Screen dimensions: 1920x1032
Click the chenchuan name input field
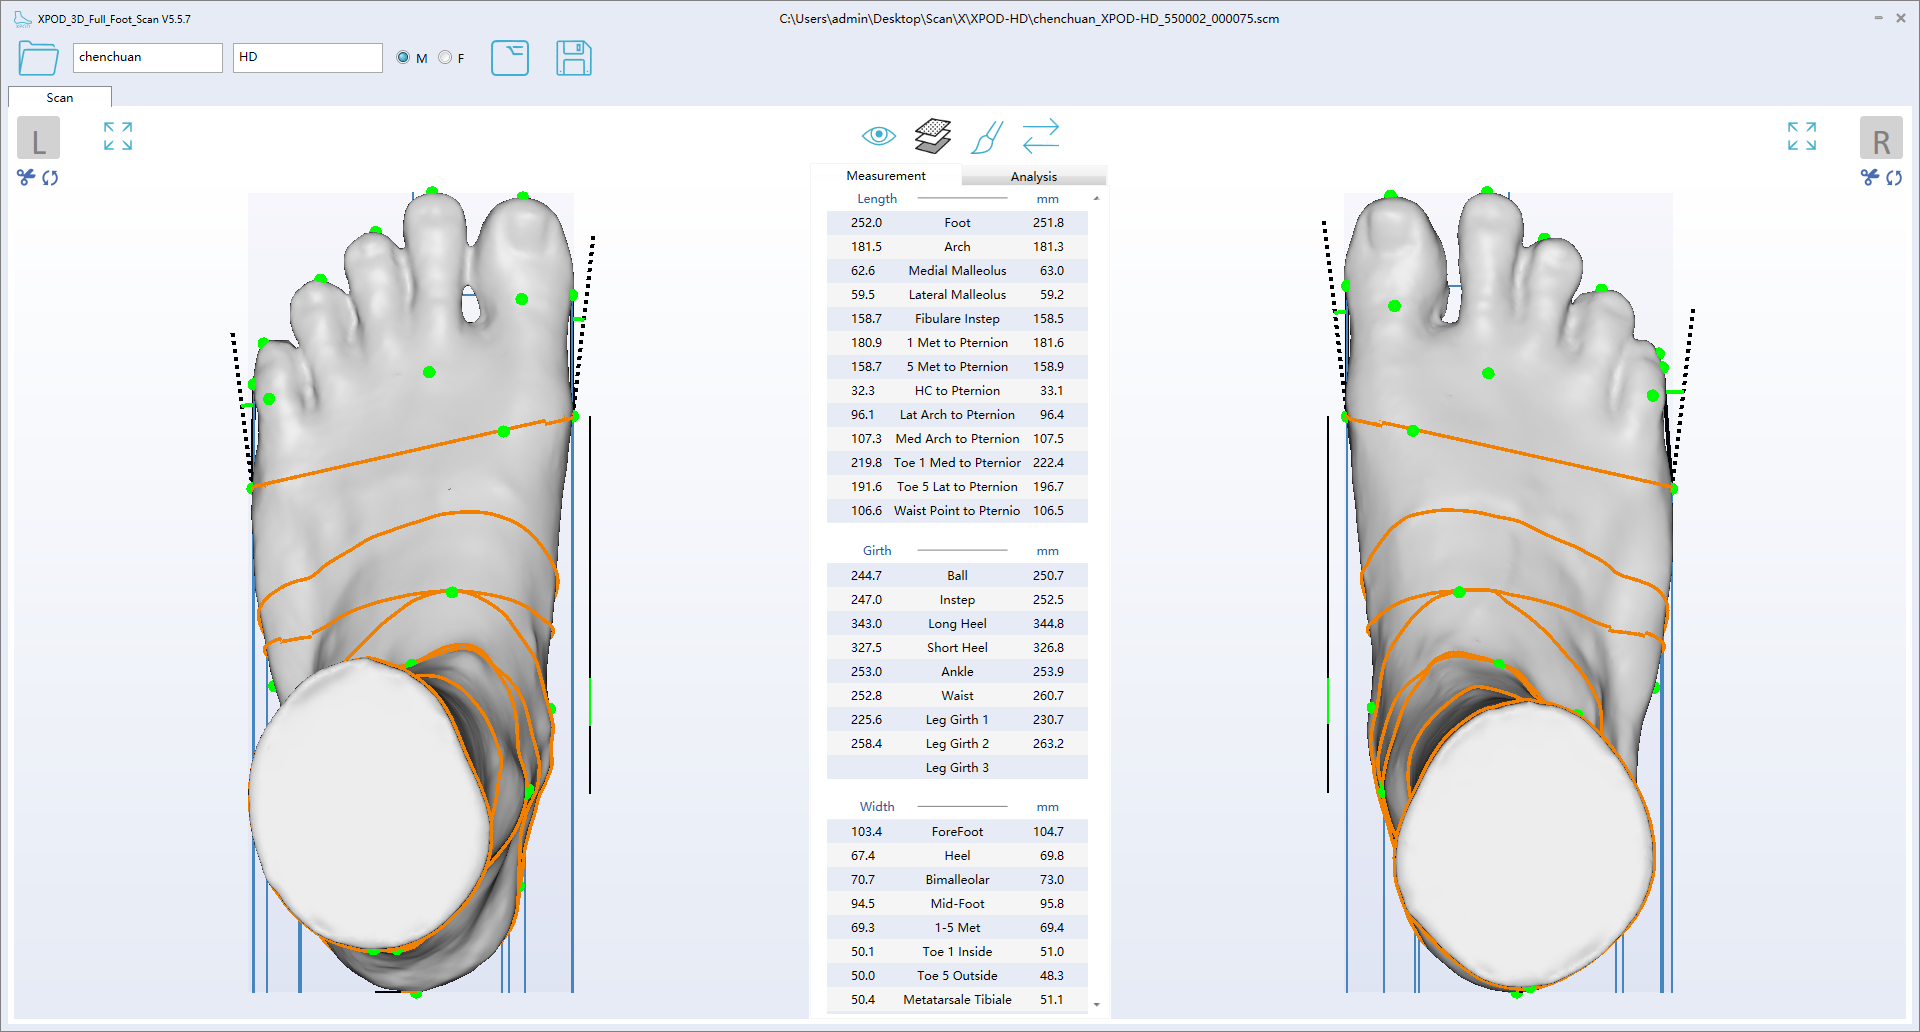coord(147,57)
